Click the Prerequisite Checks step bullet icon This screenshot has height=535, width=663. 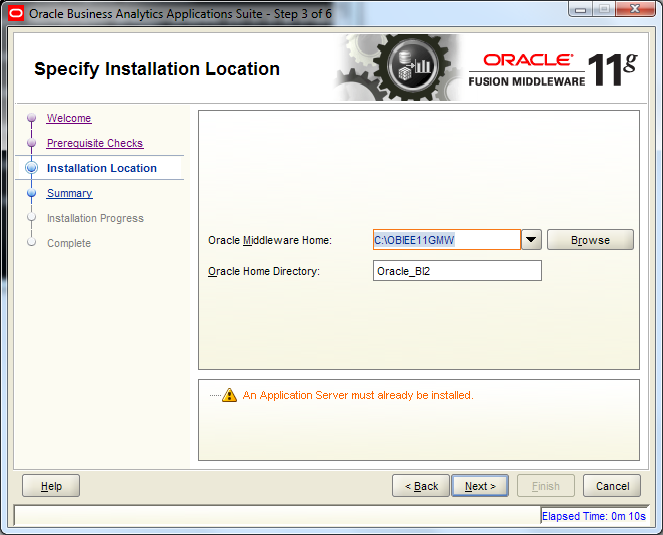(31, 143)
